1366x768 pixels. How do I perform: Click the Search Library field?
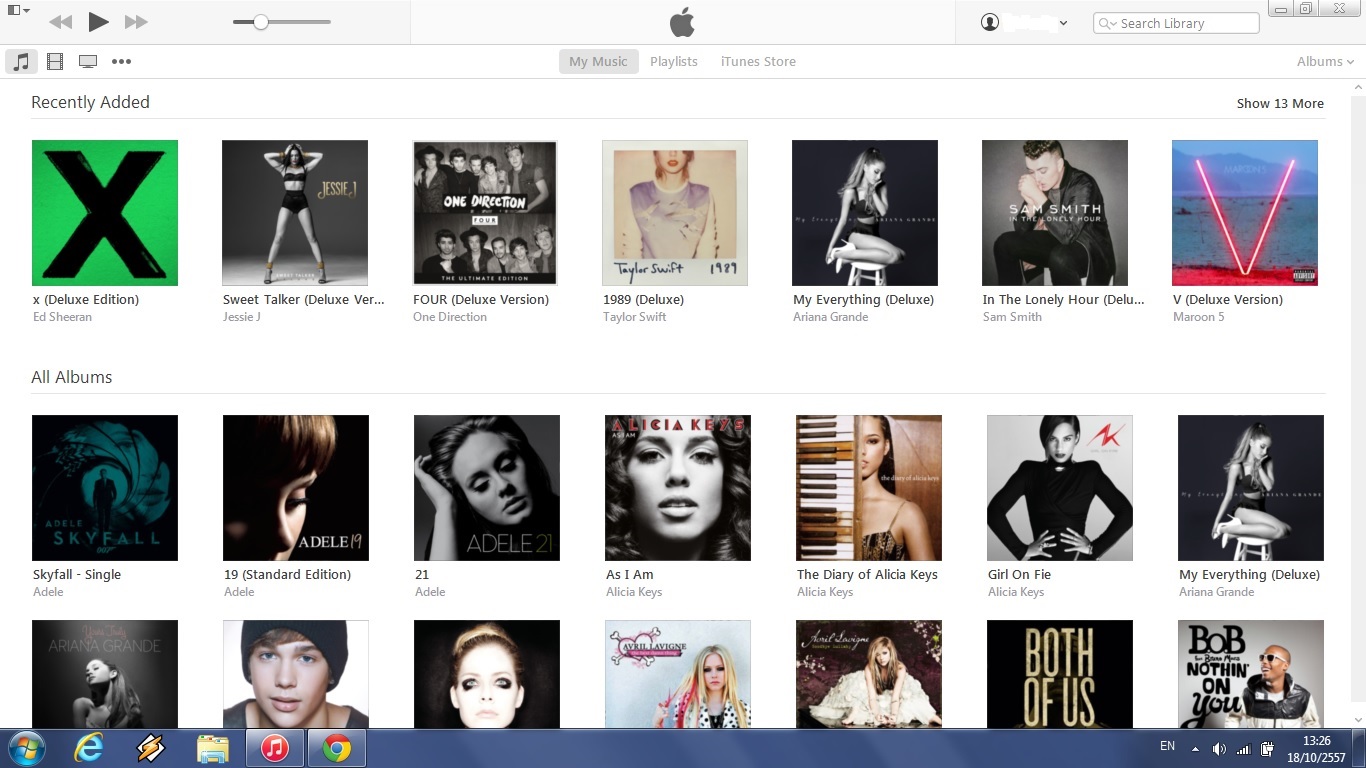[1176, 23]
